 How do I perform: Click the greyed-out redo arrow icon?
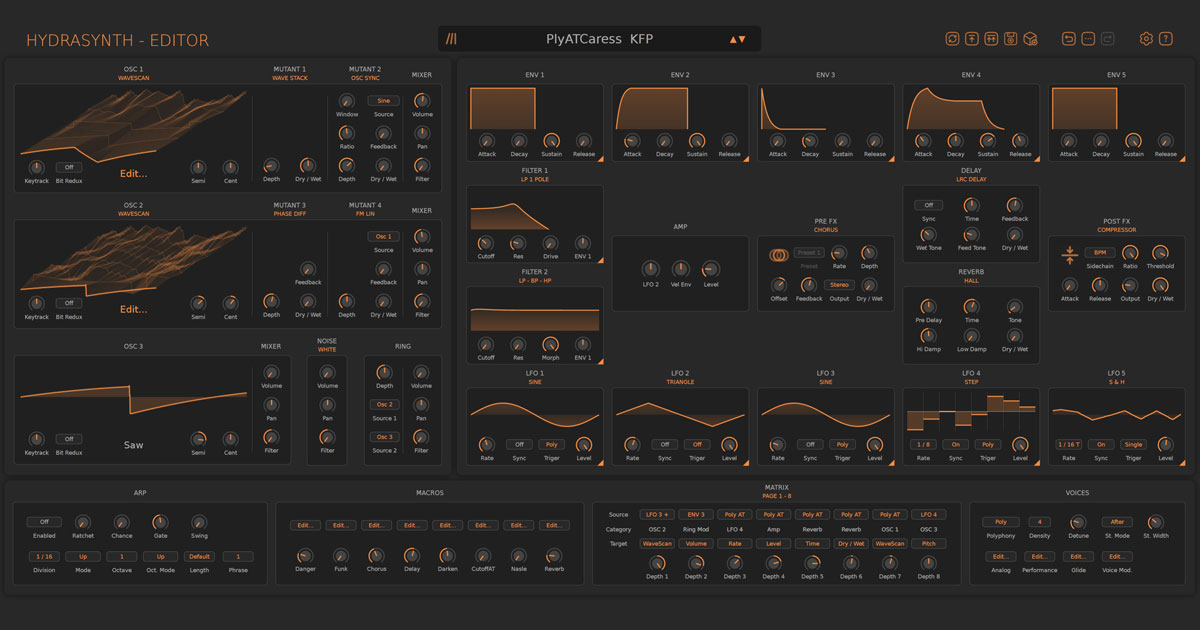pyautogui.click(x=1107, y=39)
